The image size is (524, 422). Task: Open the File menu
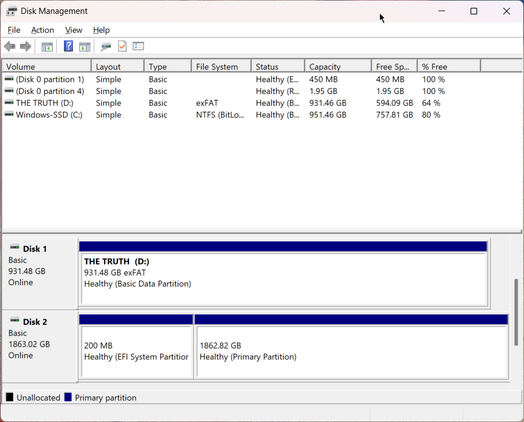click(14, 30)
